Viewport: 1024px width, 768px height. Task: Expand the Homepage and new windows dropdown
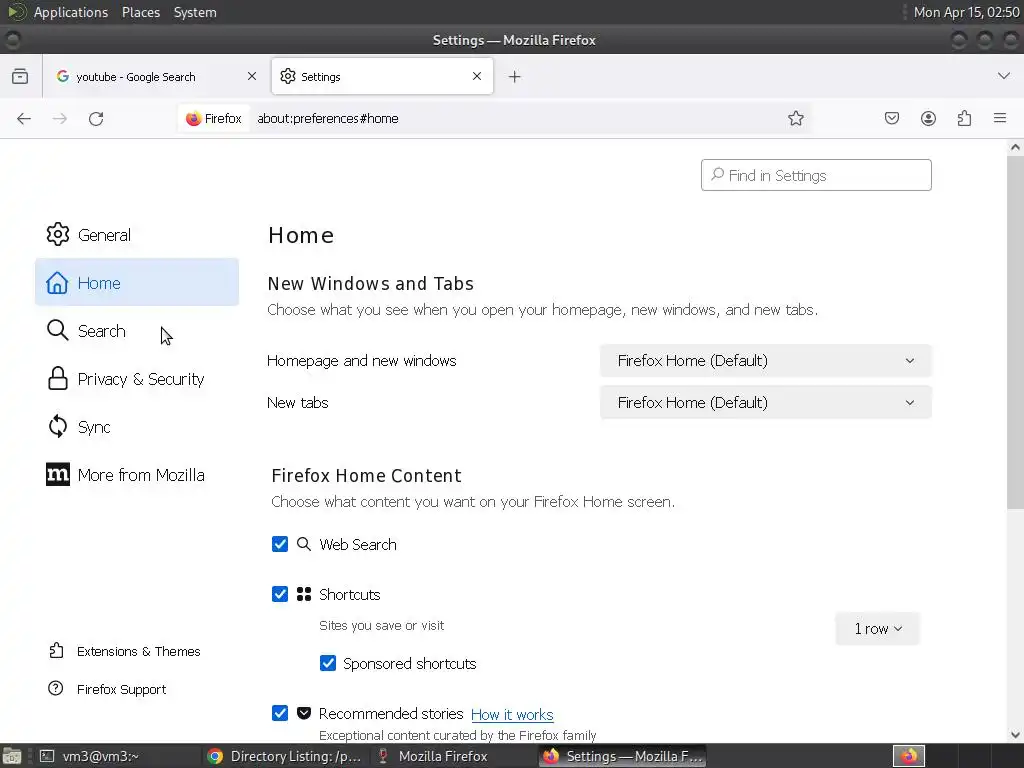765,361
